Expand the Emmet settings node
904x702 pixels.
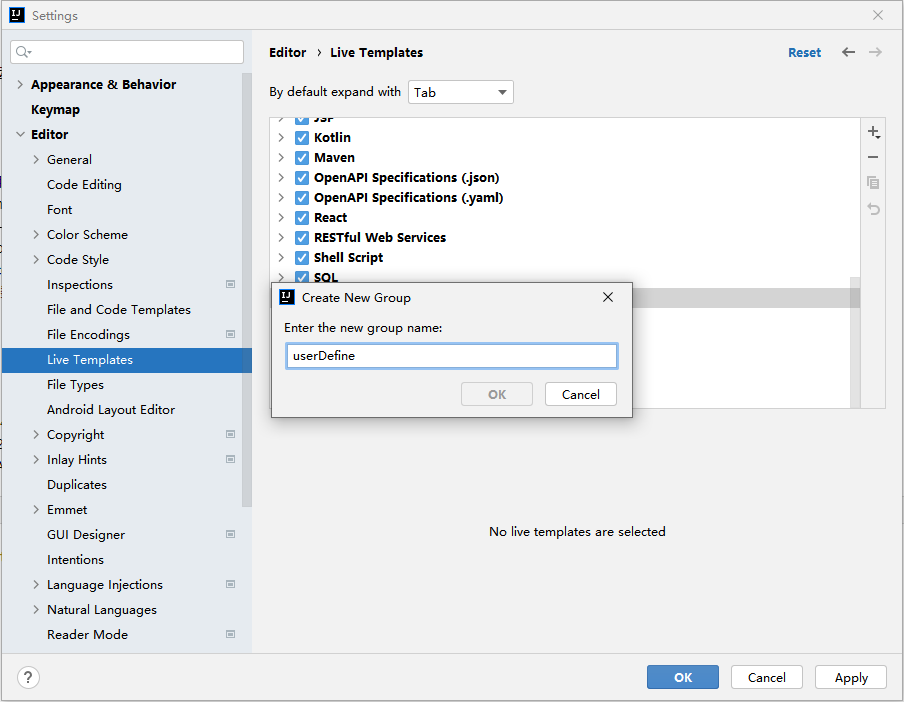click(x=36, y=509)
